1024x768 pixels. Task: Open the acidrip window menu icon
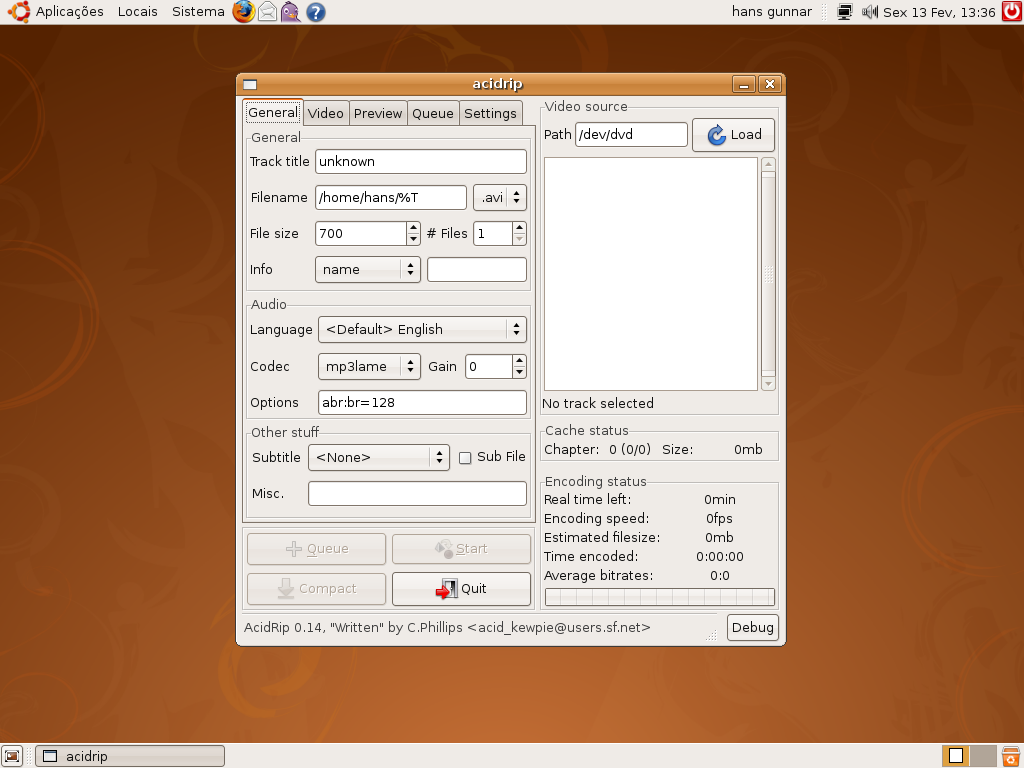(250, 84)
